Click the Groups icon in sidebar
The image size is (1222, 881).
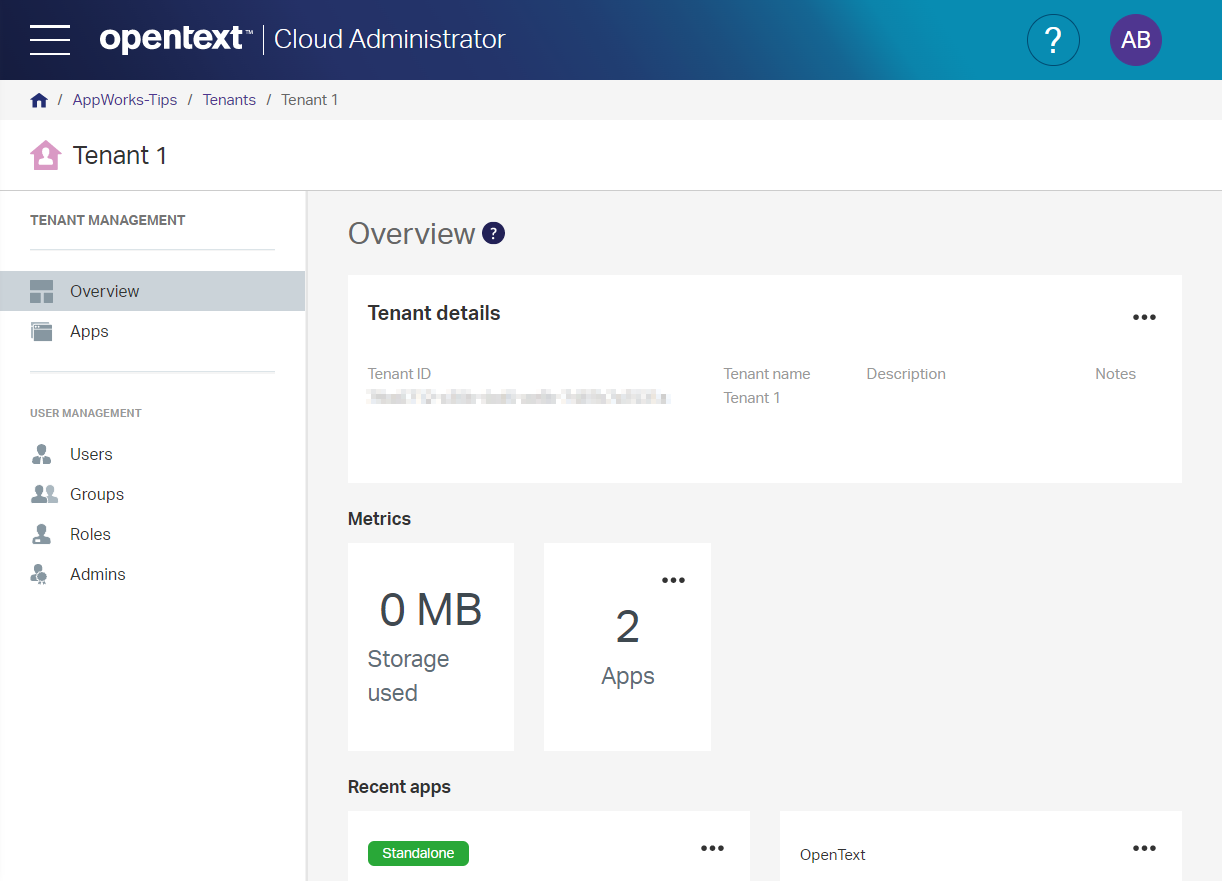click(x=44, y=494)
